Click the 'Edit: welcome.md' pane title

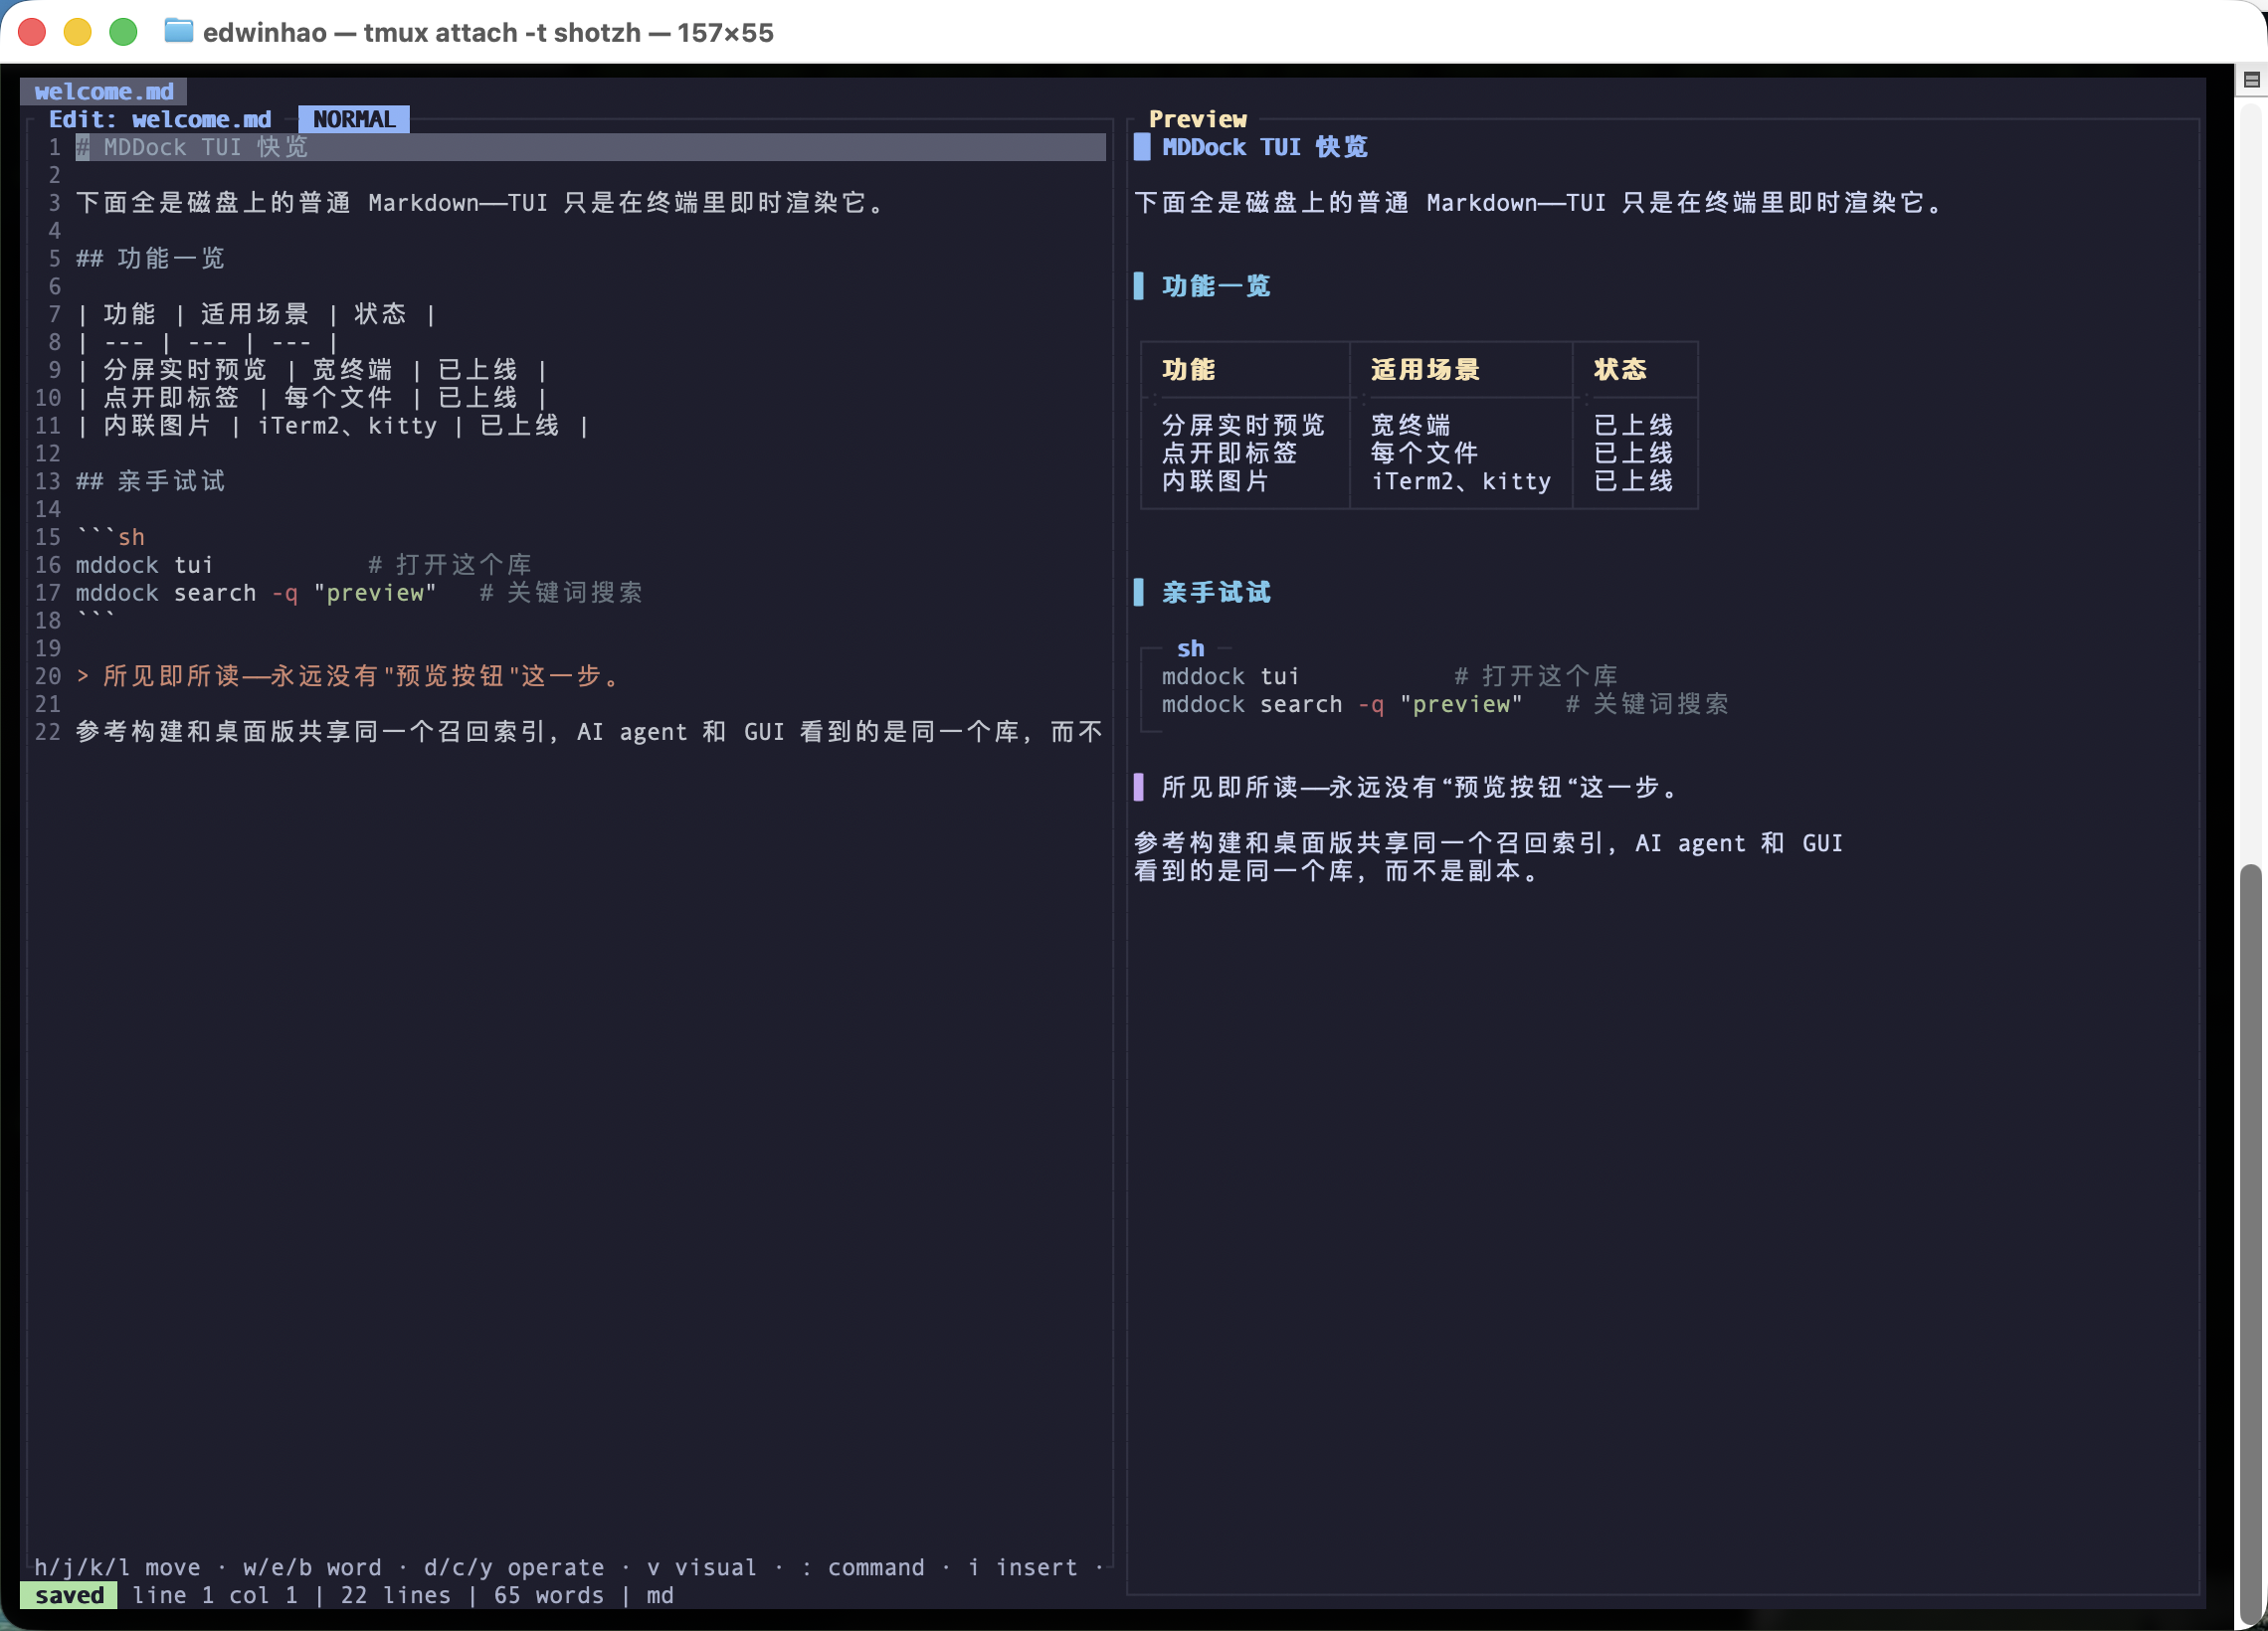tap(160, 119)
